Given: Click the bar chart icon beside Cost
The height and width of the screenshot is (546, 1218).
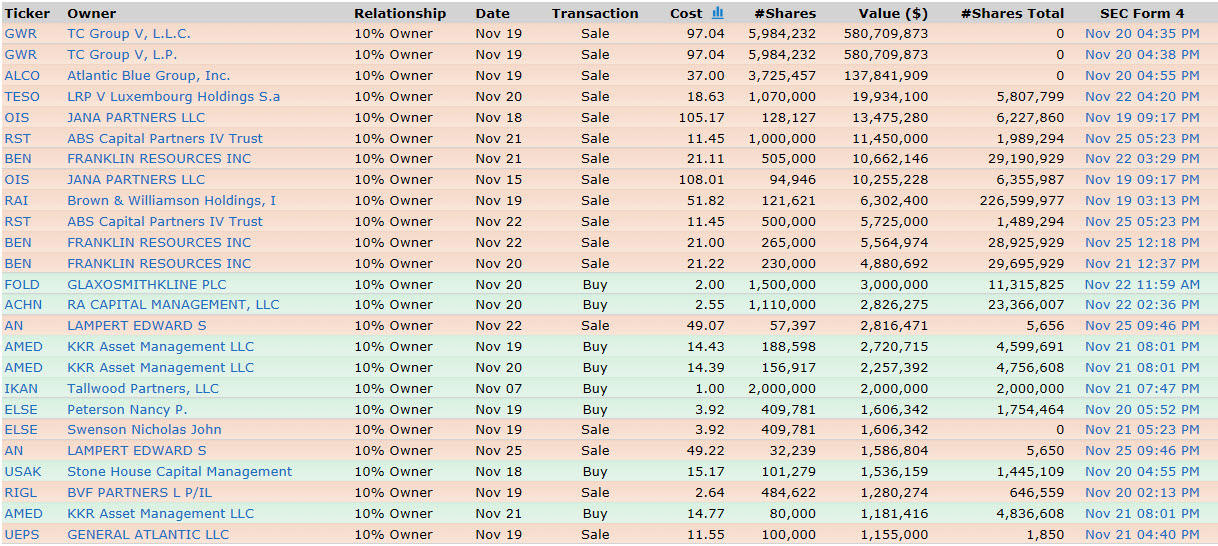Looking at the screenshot, I should pyautogui.click(x=717, y=13).
